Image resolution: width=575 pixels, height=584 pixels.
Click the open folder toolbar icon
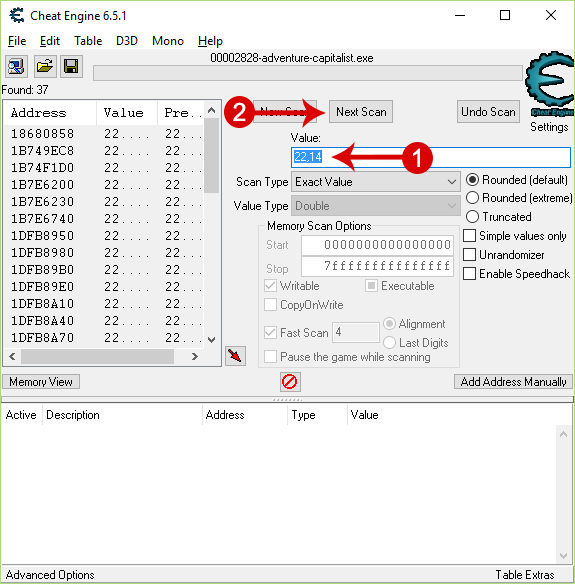click(45, 67)
